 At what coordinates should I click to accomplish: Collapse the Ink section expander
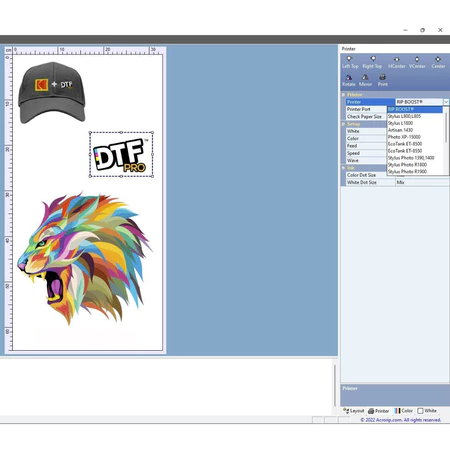click(x=343, y=168)
